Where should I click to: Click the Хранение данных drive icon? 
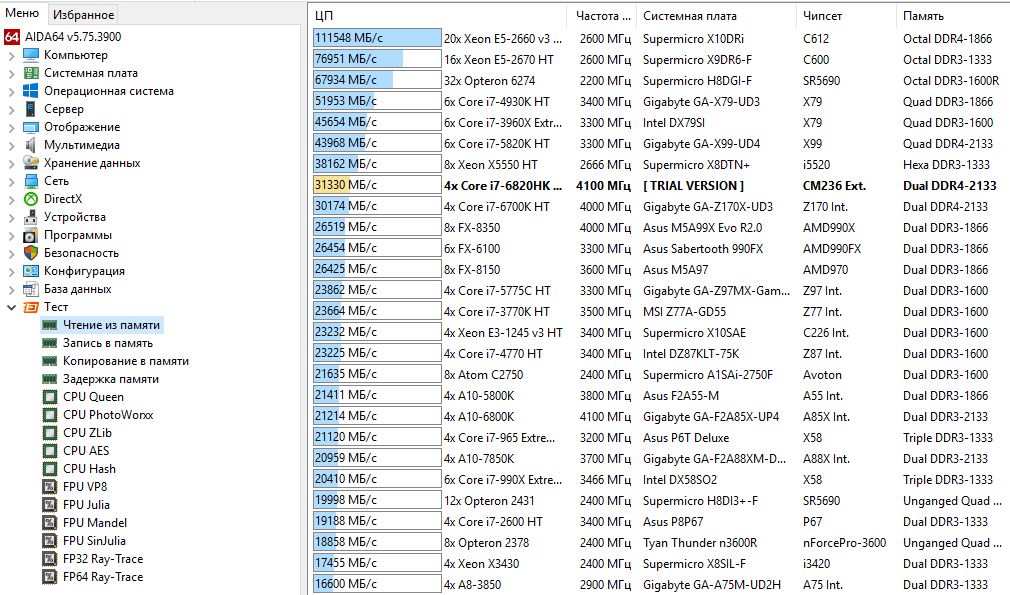click(31, 163)
